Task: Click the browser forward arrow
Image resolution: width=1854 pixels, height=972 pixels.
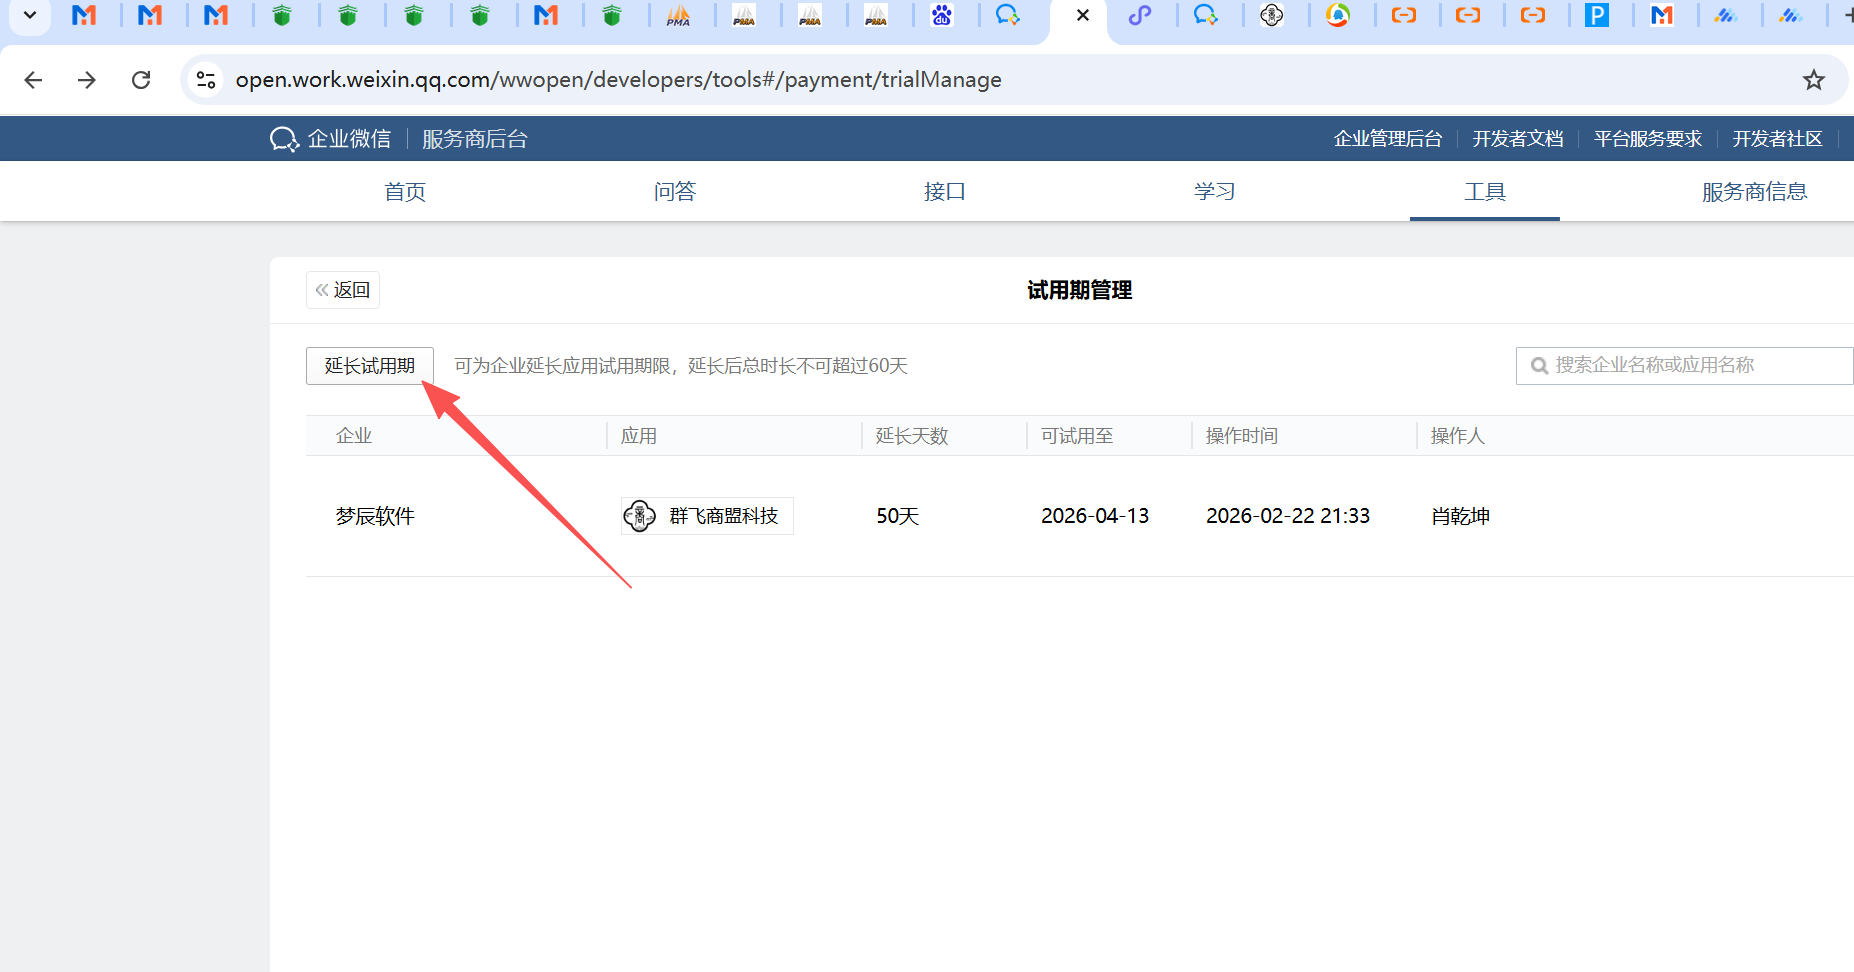Action: point(87,80)
